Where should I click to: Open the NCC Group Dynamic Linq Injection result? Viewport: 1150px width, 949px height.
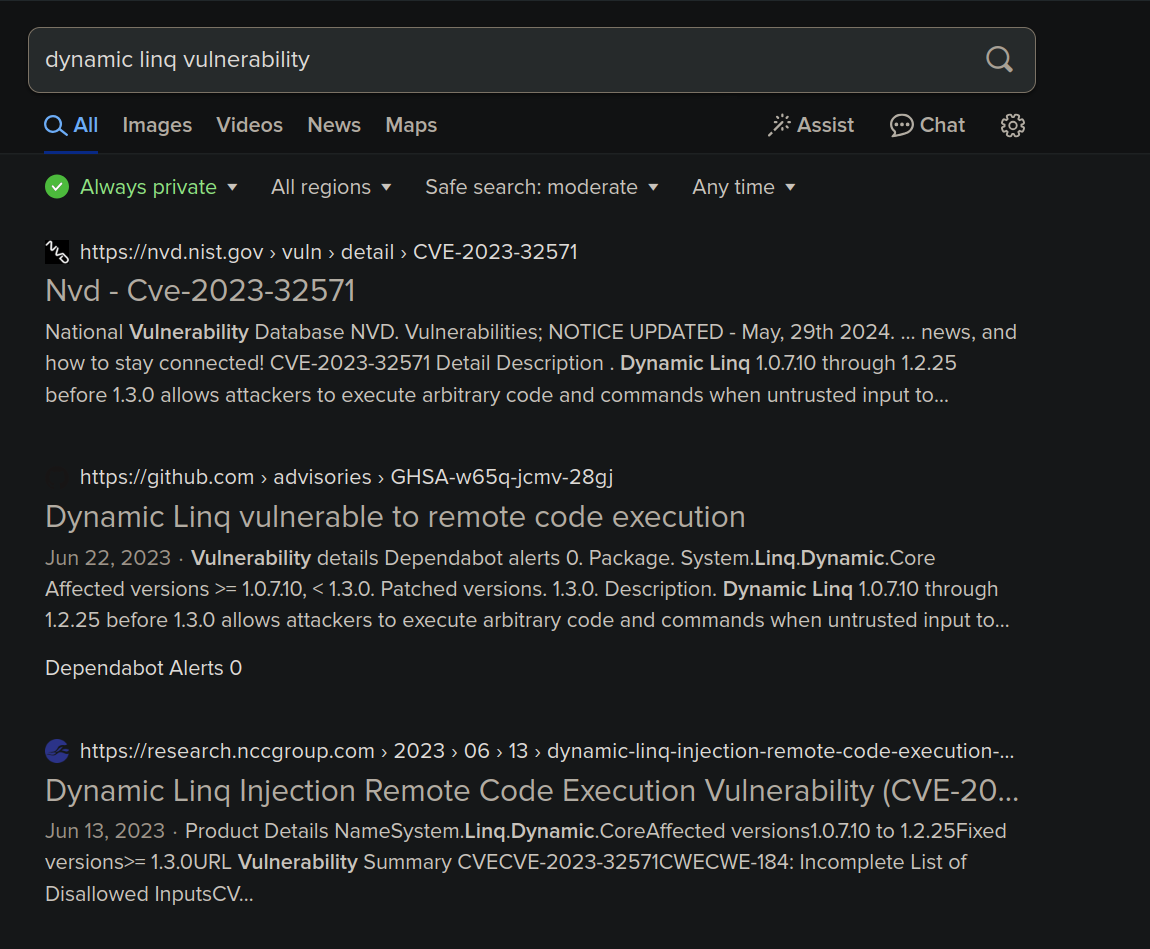pyautogui.click(x=531, y=790)
